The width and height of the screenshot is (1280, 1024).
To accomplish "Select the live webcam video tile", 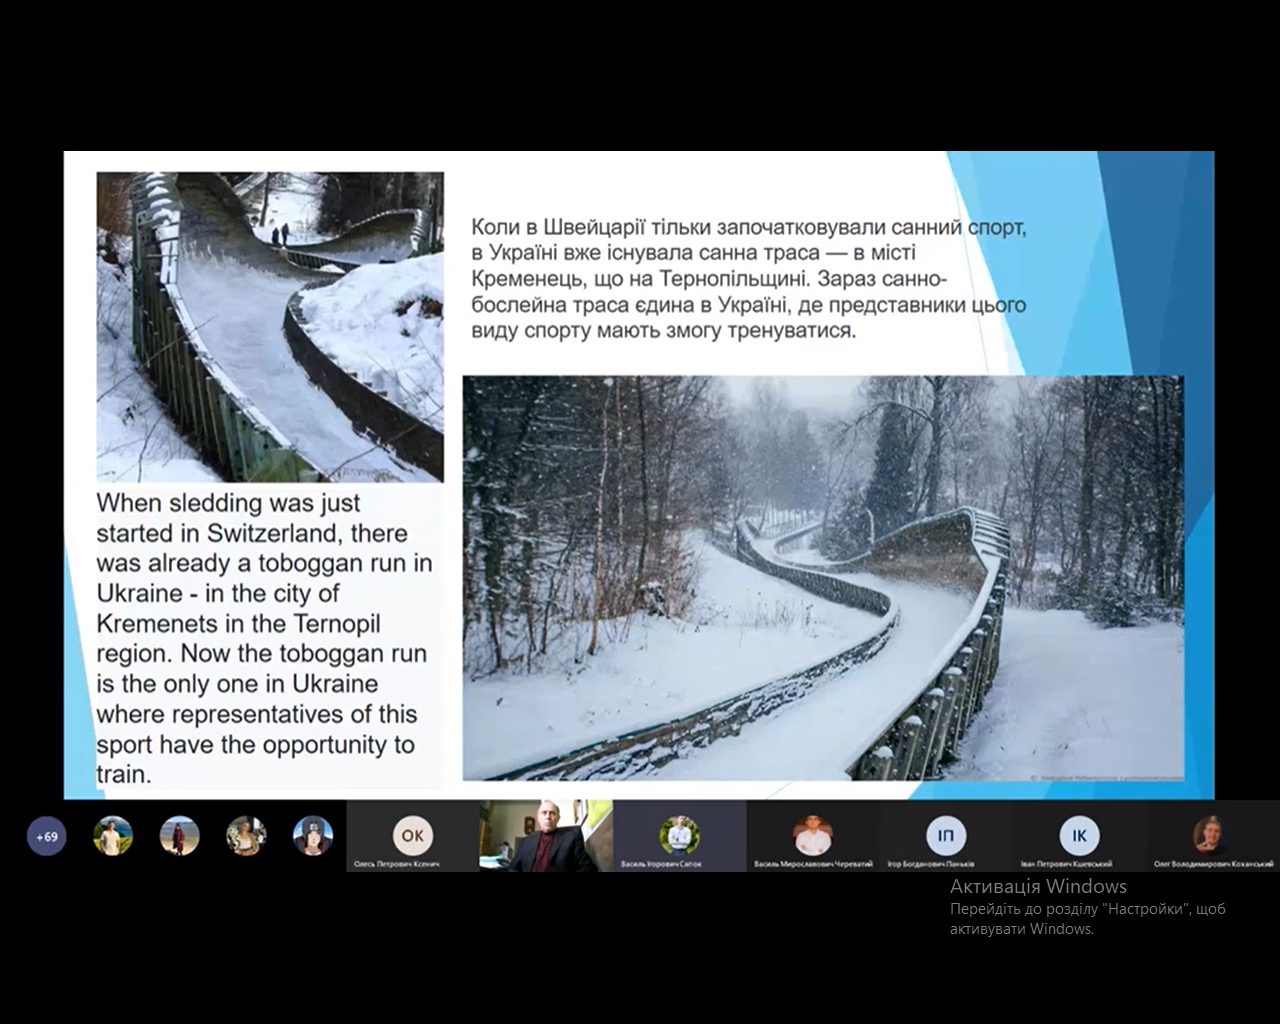I will 545,836.
